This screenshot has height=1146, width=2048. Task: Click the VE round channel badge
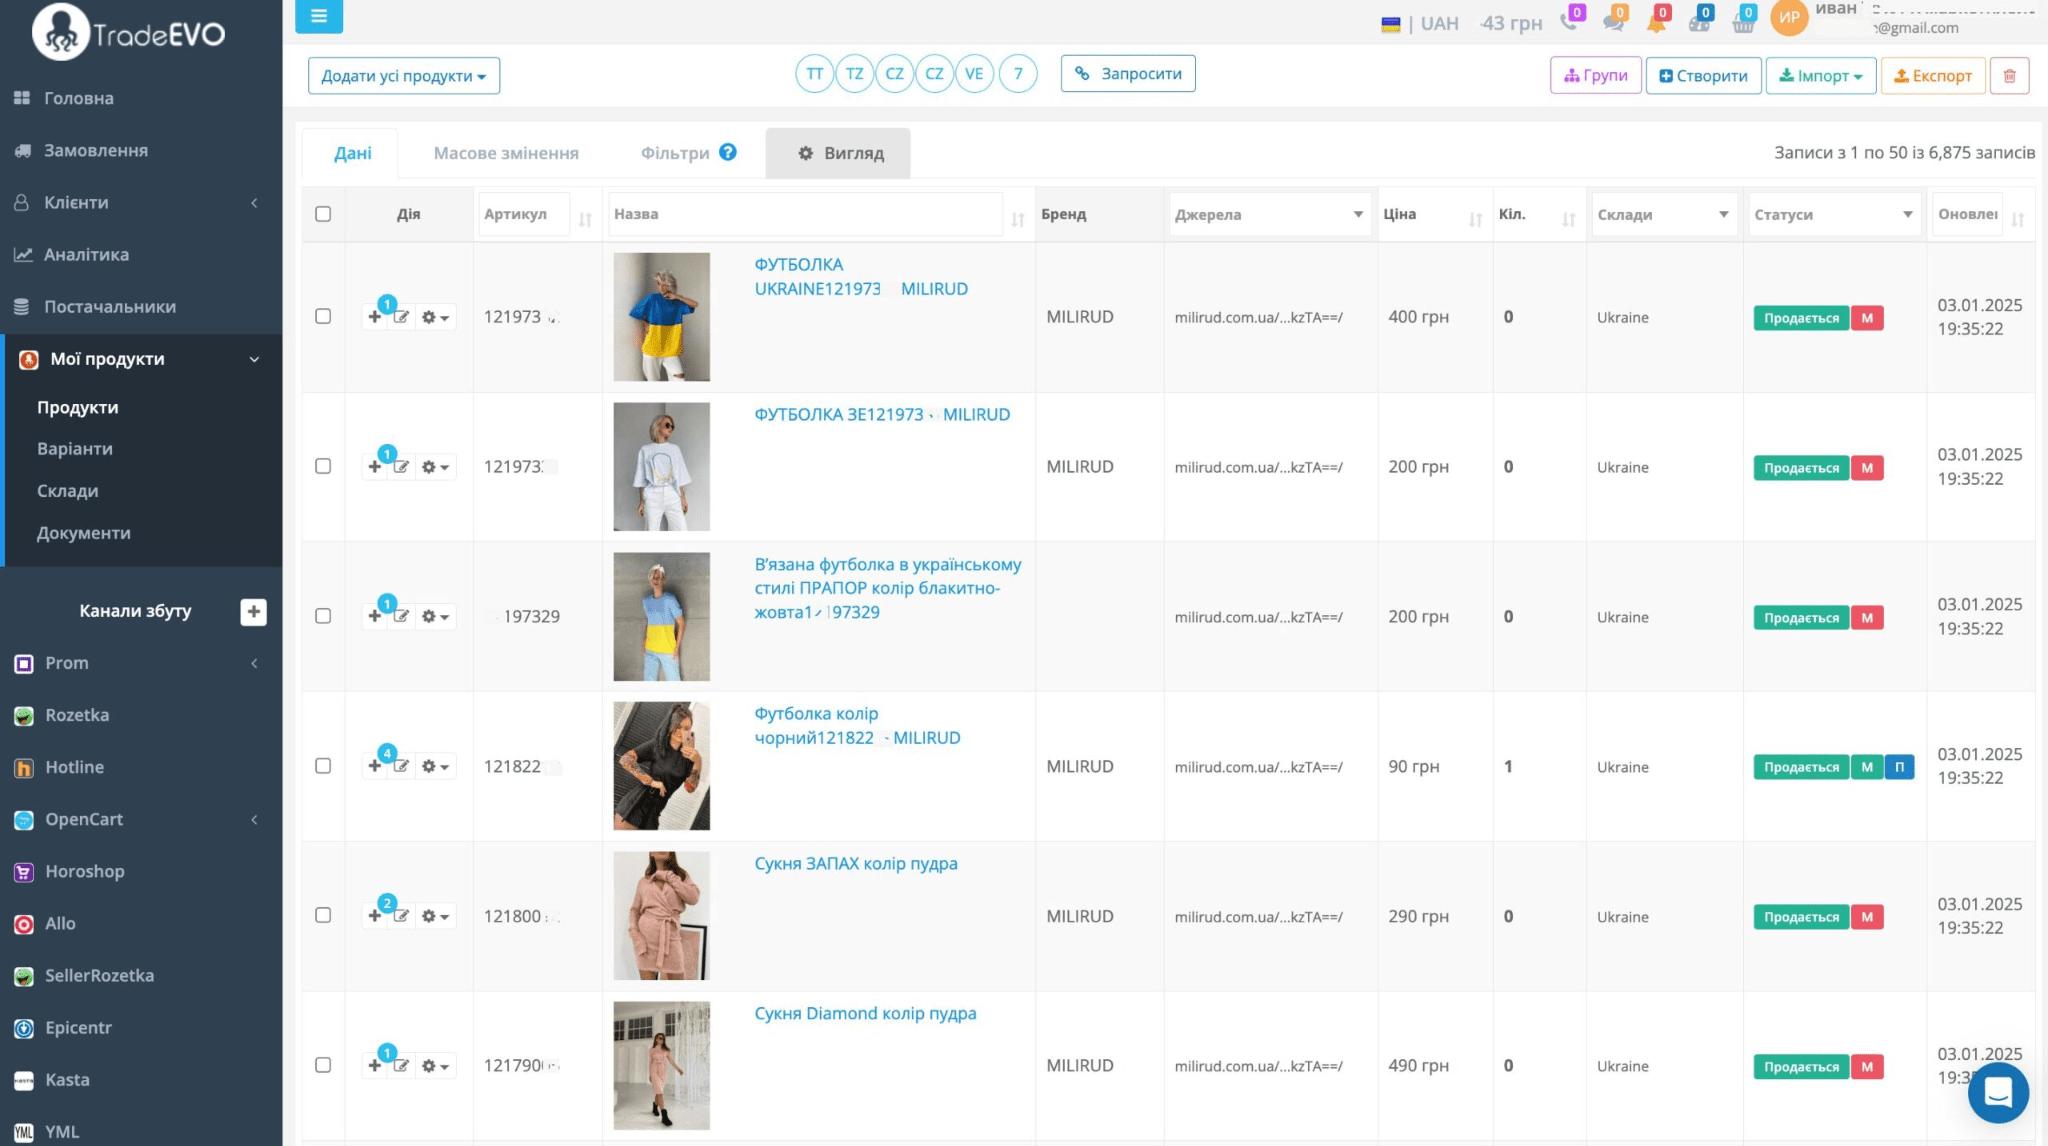click(974, 74)
